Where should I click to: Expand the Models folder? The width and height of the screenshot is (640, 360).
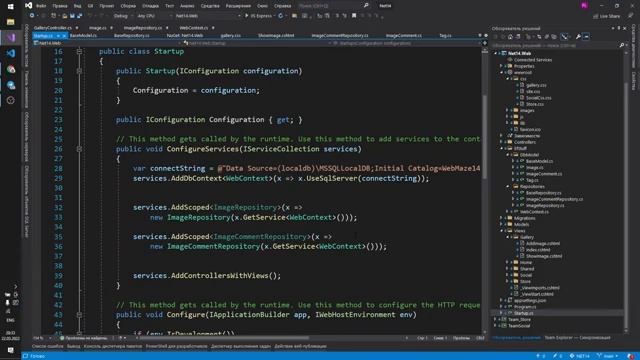[x=502, y=224]
